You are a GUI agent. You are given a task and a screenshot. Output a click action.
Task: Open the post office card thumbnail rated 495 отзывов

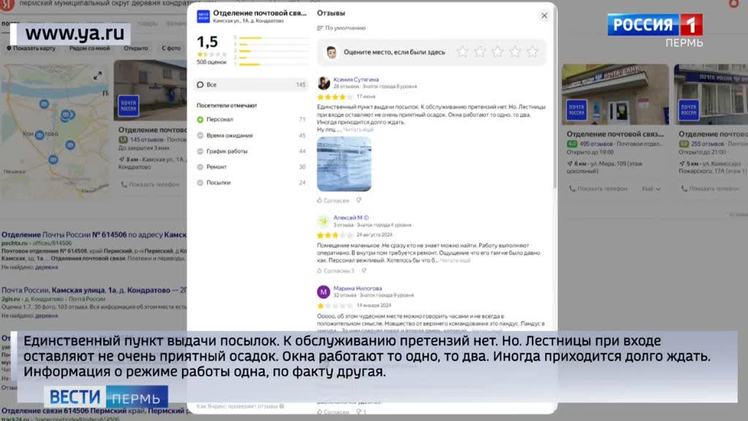615,94
